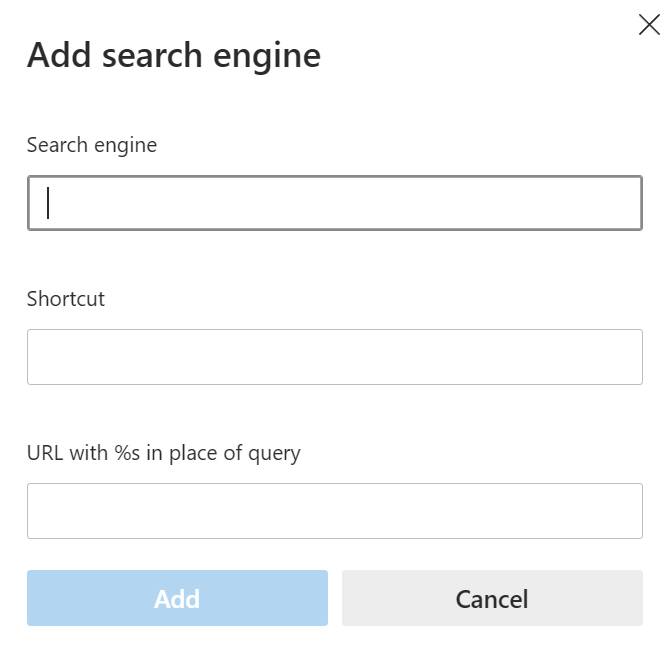The width and height of the screenshot is (668, 659).
Task: Click the "%s" text in the URL label
Action: [127, 453]
